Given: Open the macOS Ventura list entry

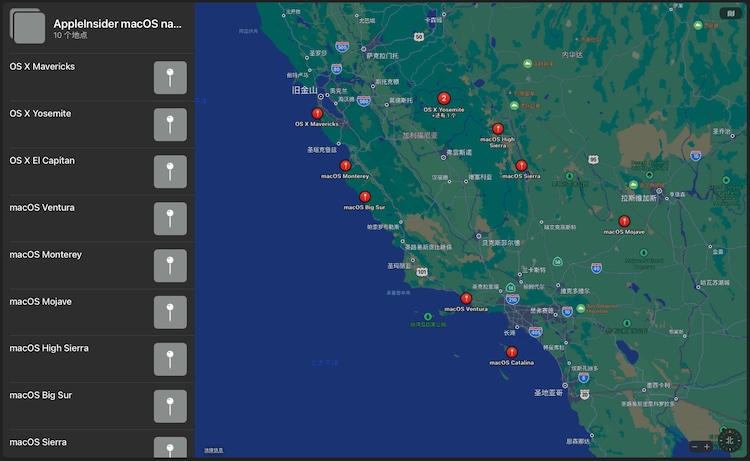Looking at the screenshot, I should [x=98, y=218].
